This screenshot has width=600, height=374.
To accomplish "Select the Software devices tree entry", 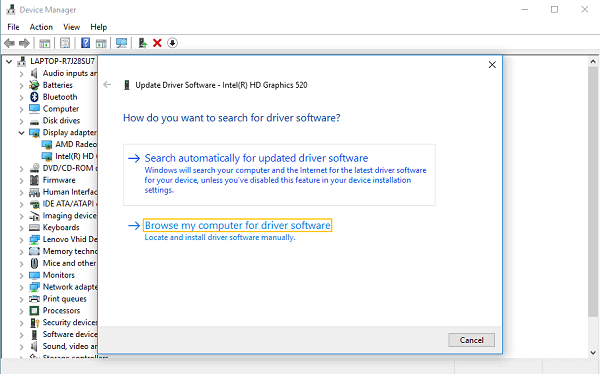I will [x=70, y=334].
